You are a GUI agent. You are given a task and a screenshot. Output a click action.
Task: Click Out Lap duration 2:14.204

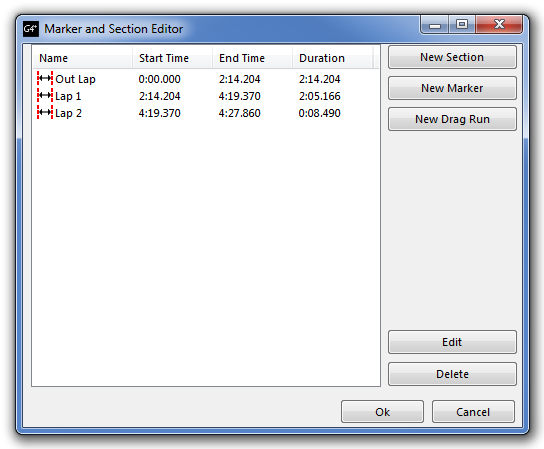[320, 79]
